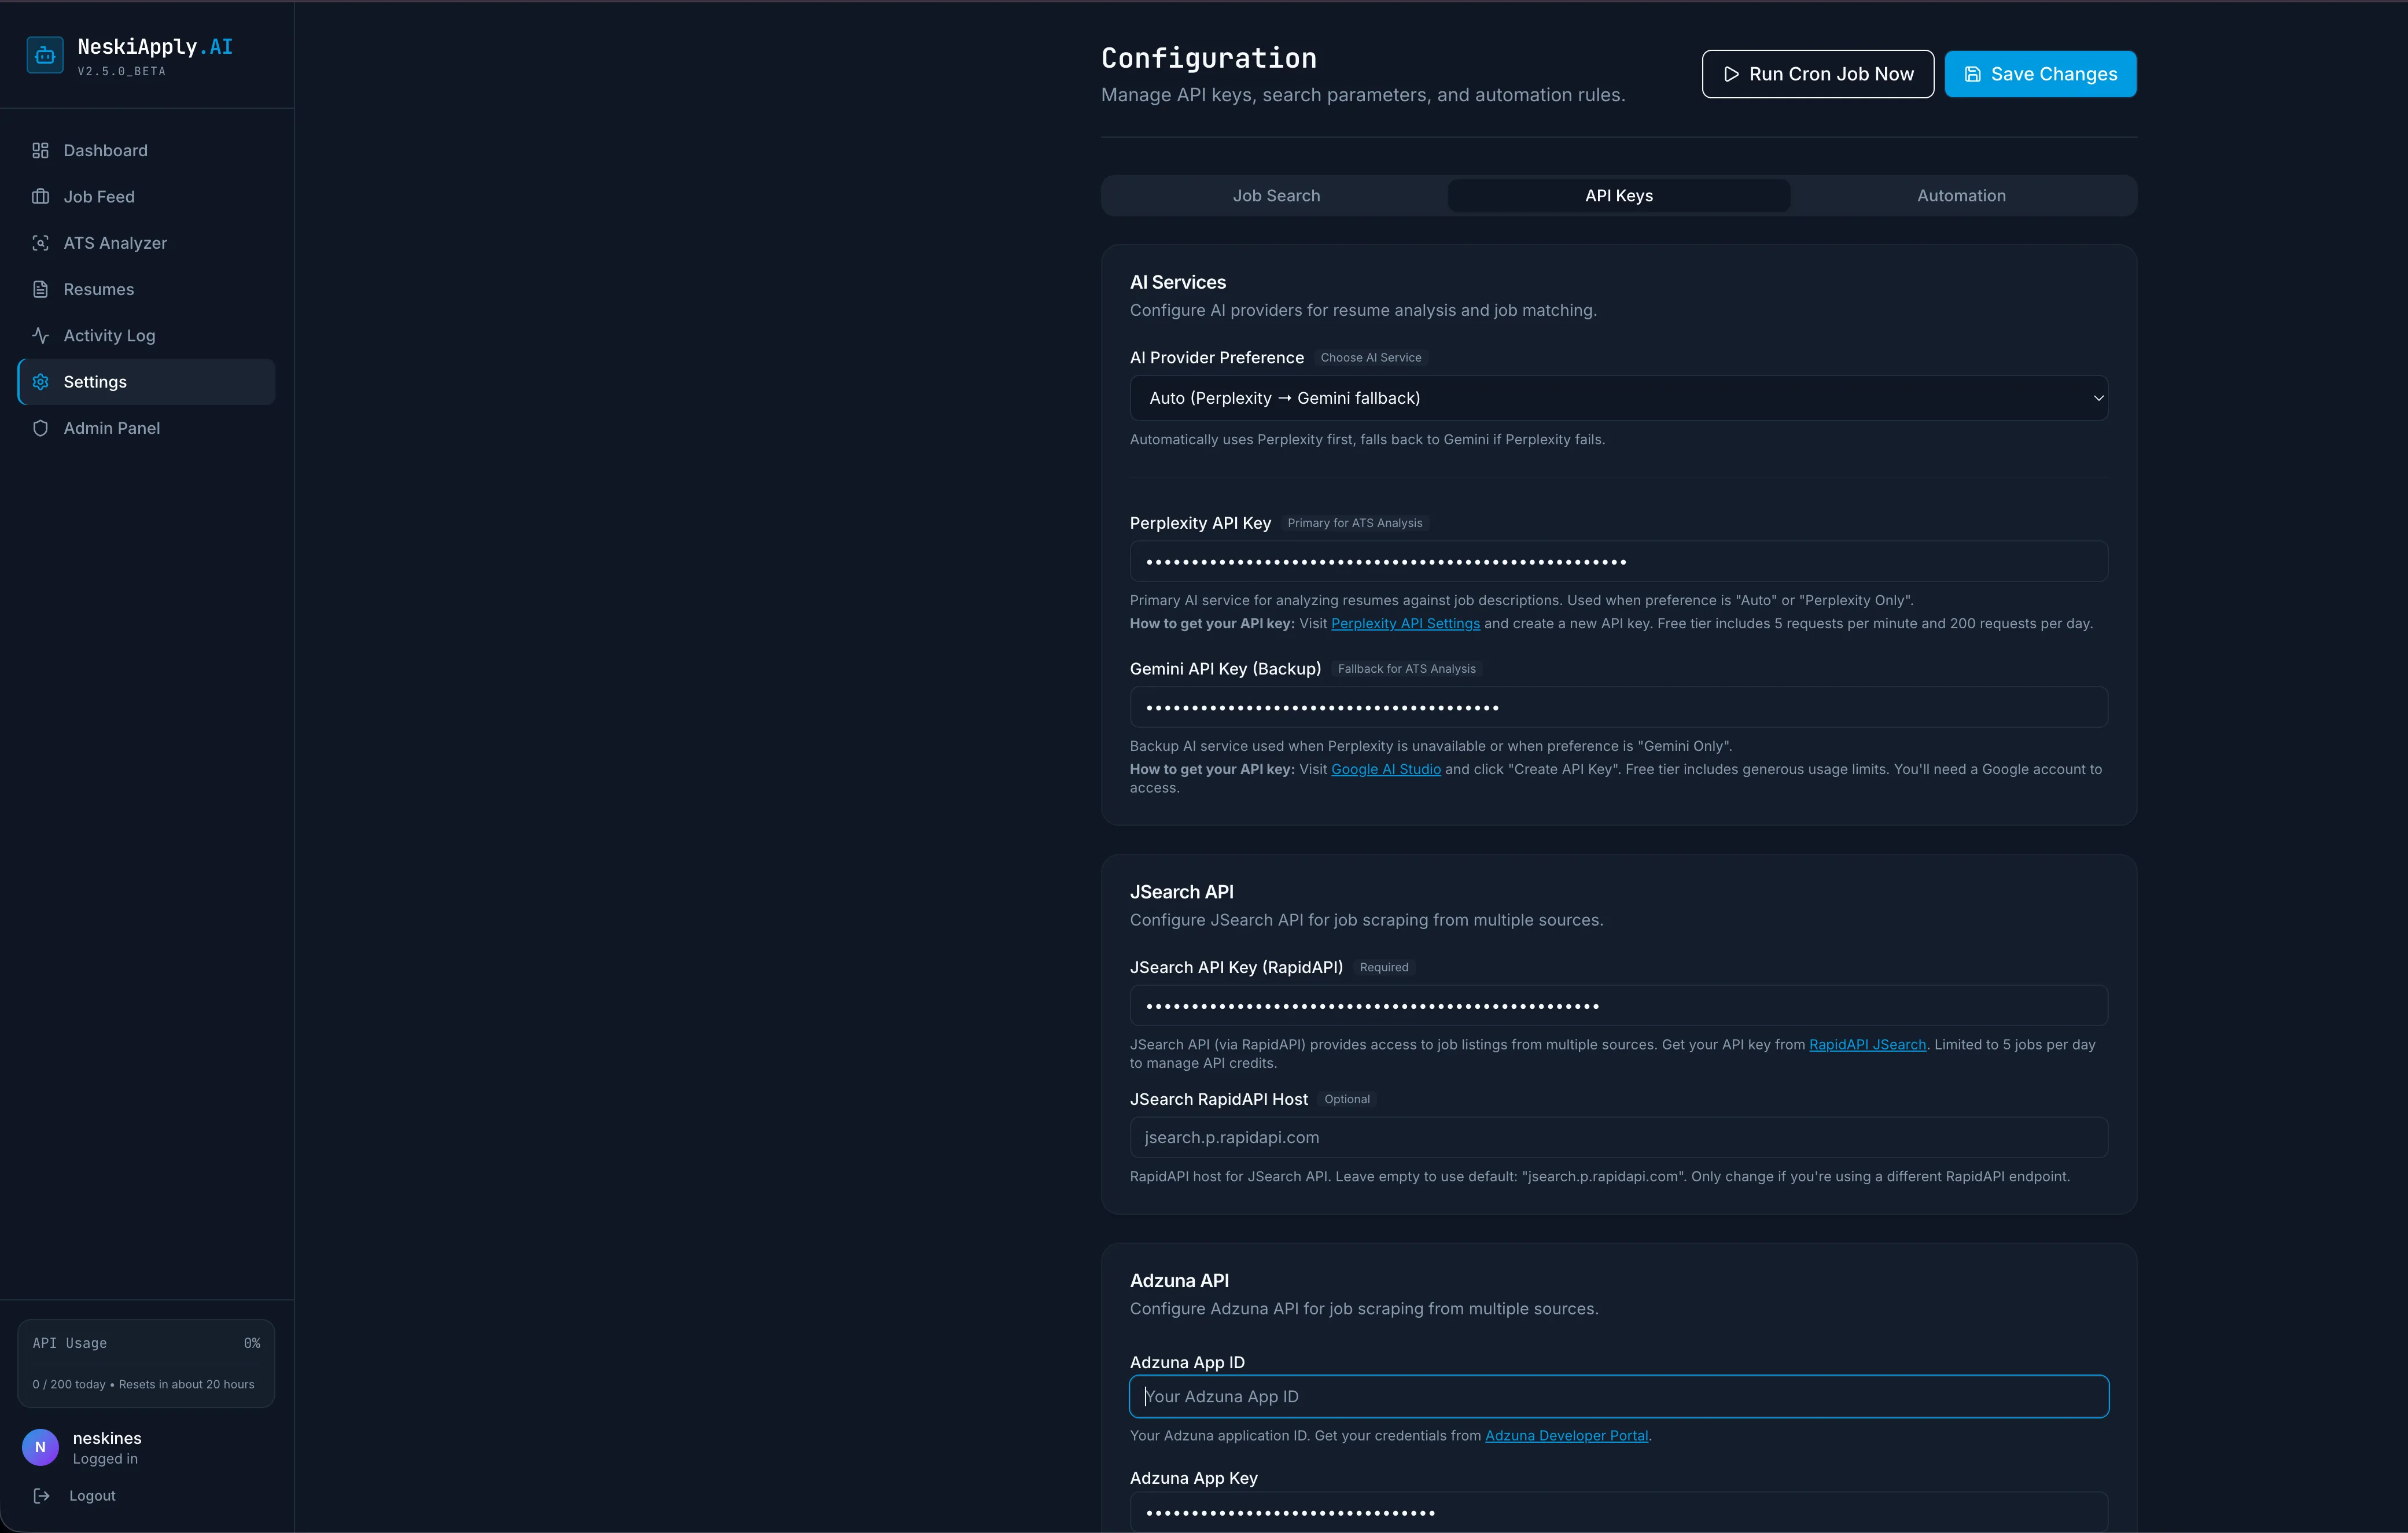Open the Activity Log

click(x=146, y=335)
